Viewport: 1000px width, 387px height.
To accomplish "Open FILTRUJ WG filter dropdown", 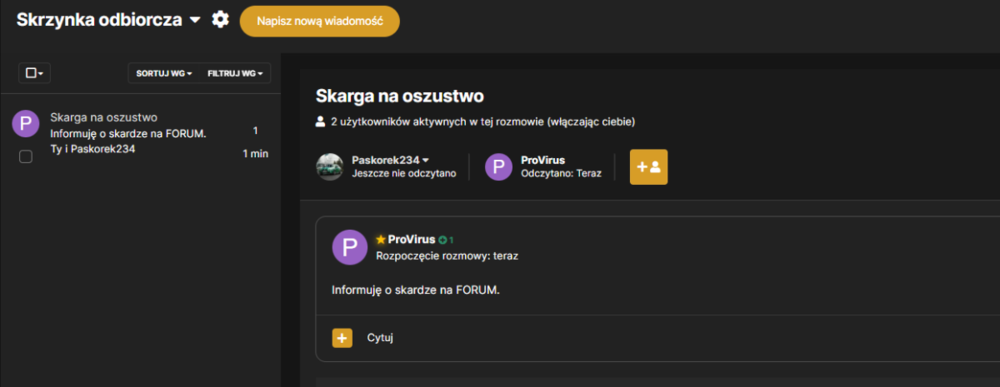I will coord(235,73).
